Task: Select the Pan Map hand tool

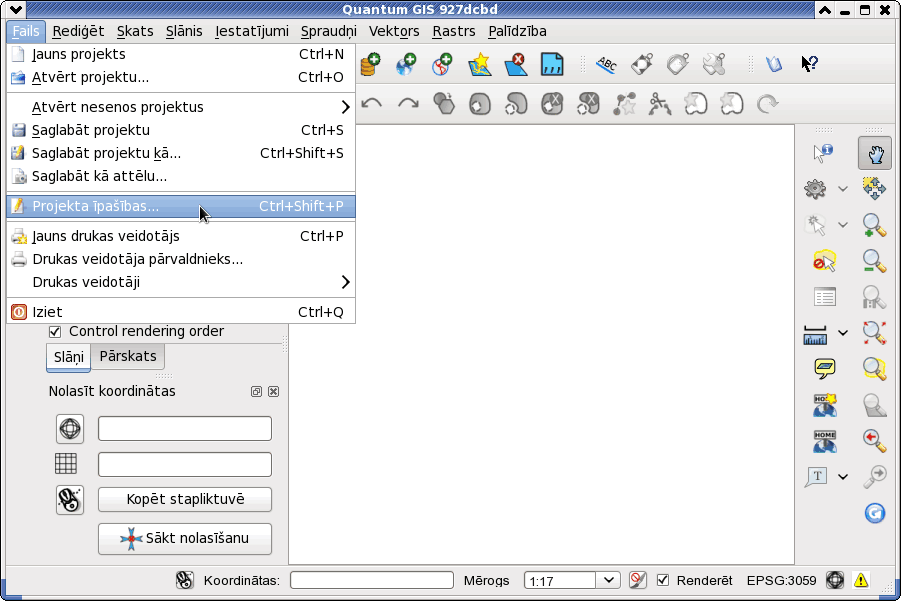Action: pyautogui.click(x=875, y=153)
